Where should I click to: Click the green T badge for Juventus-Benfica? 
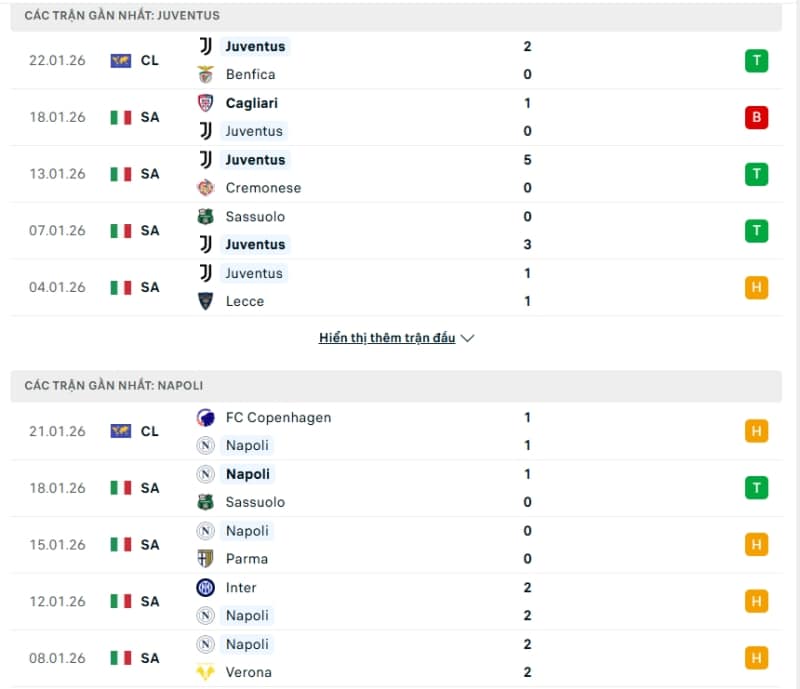(757, 60)
